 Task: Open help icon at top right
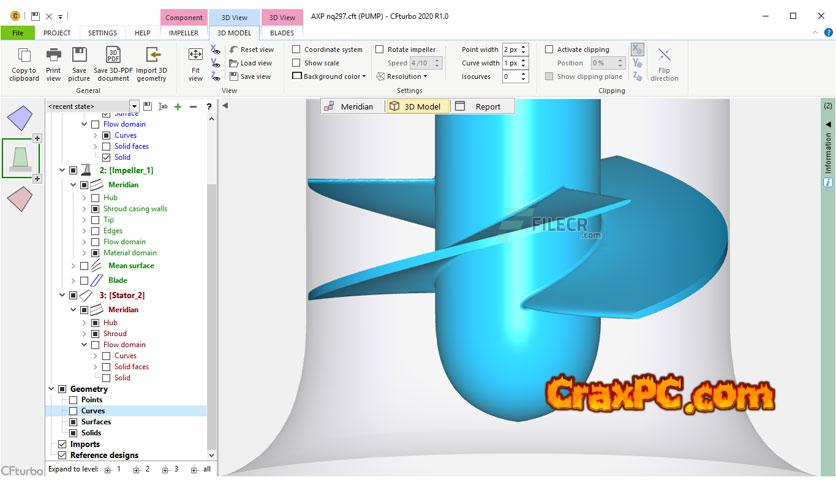pyautogui.click(x=829, y=32)
